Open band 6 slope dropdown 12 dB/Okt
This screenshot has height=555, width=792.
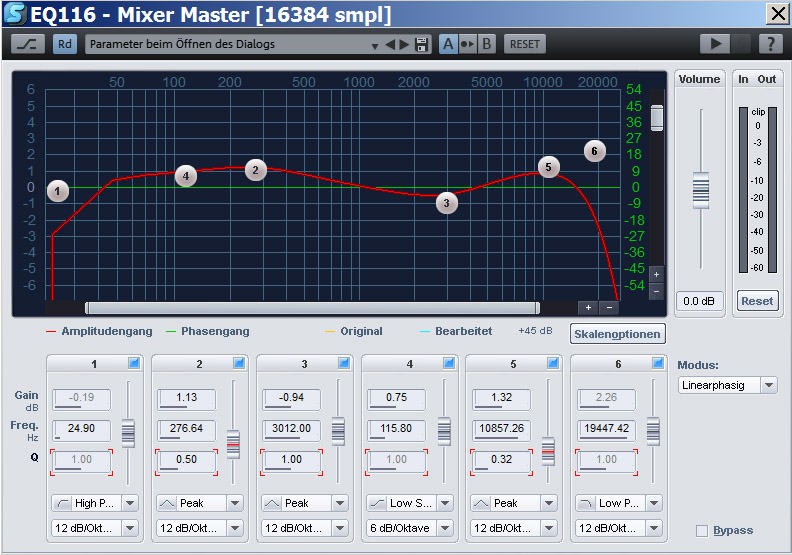pos(619,528)
